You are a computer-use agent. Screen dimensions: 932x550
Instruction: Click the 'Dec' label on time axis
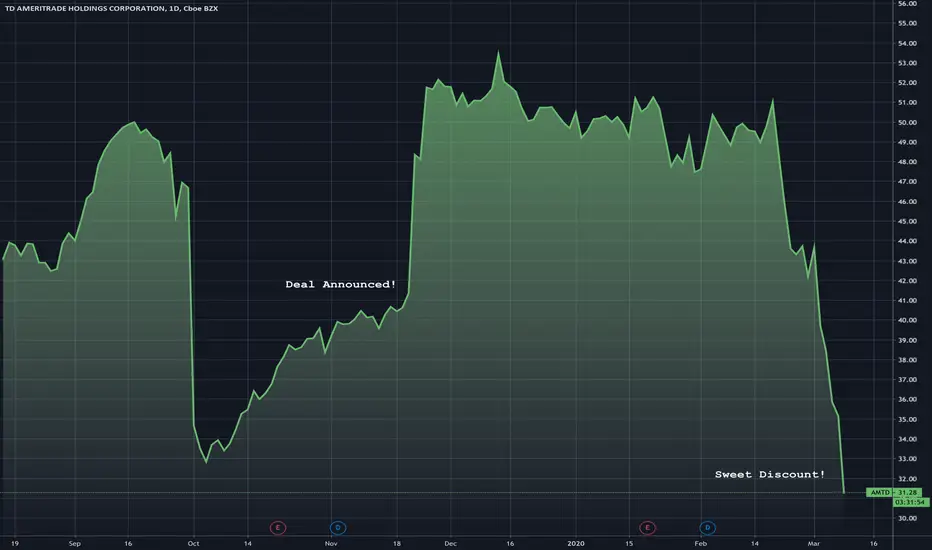pos(451,543)
